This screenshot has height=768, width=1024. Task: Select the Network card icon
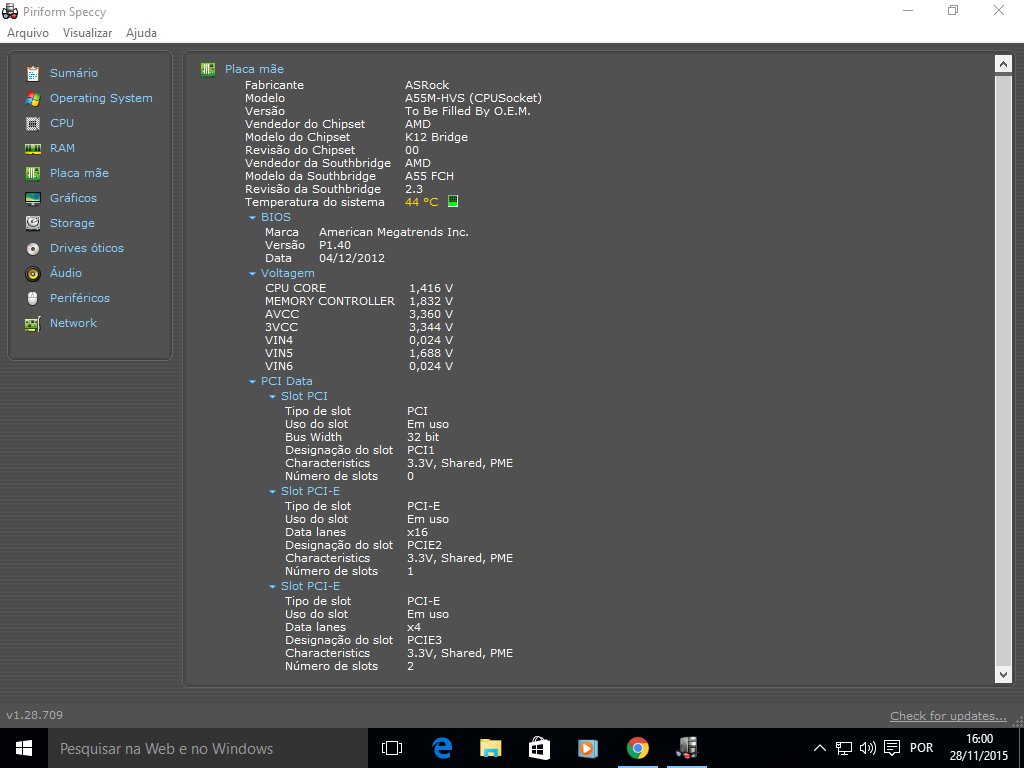click(33, 323)
